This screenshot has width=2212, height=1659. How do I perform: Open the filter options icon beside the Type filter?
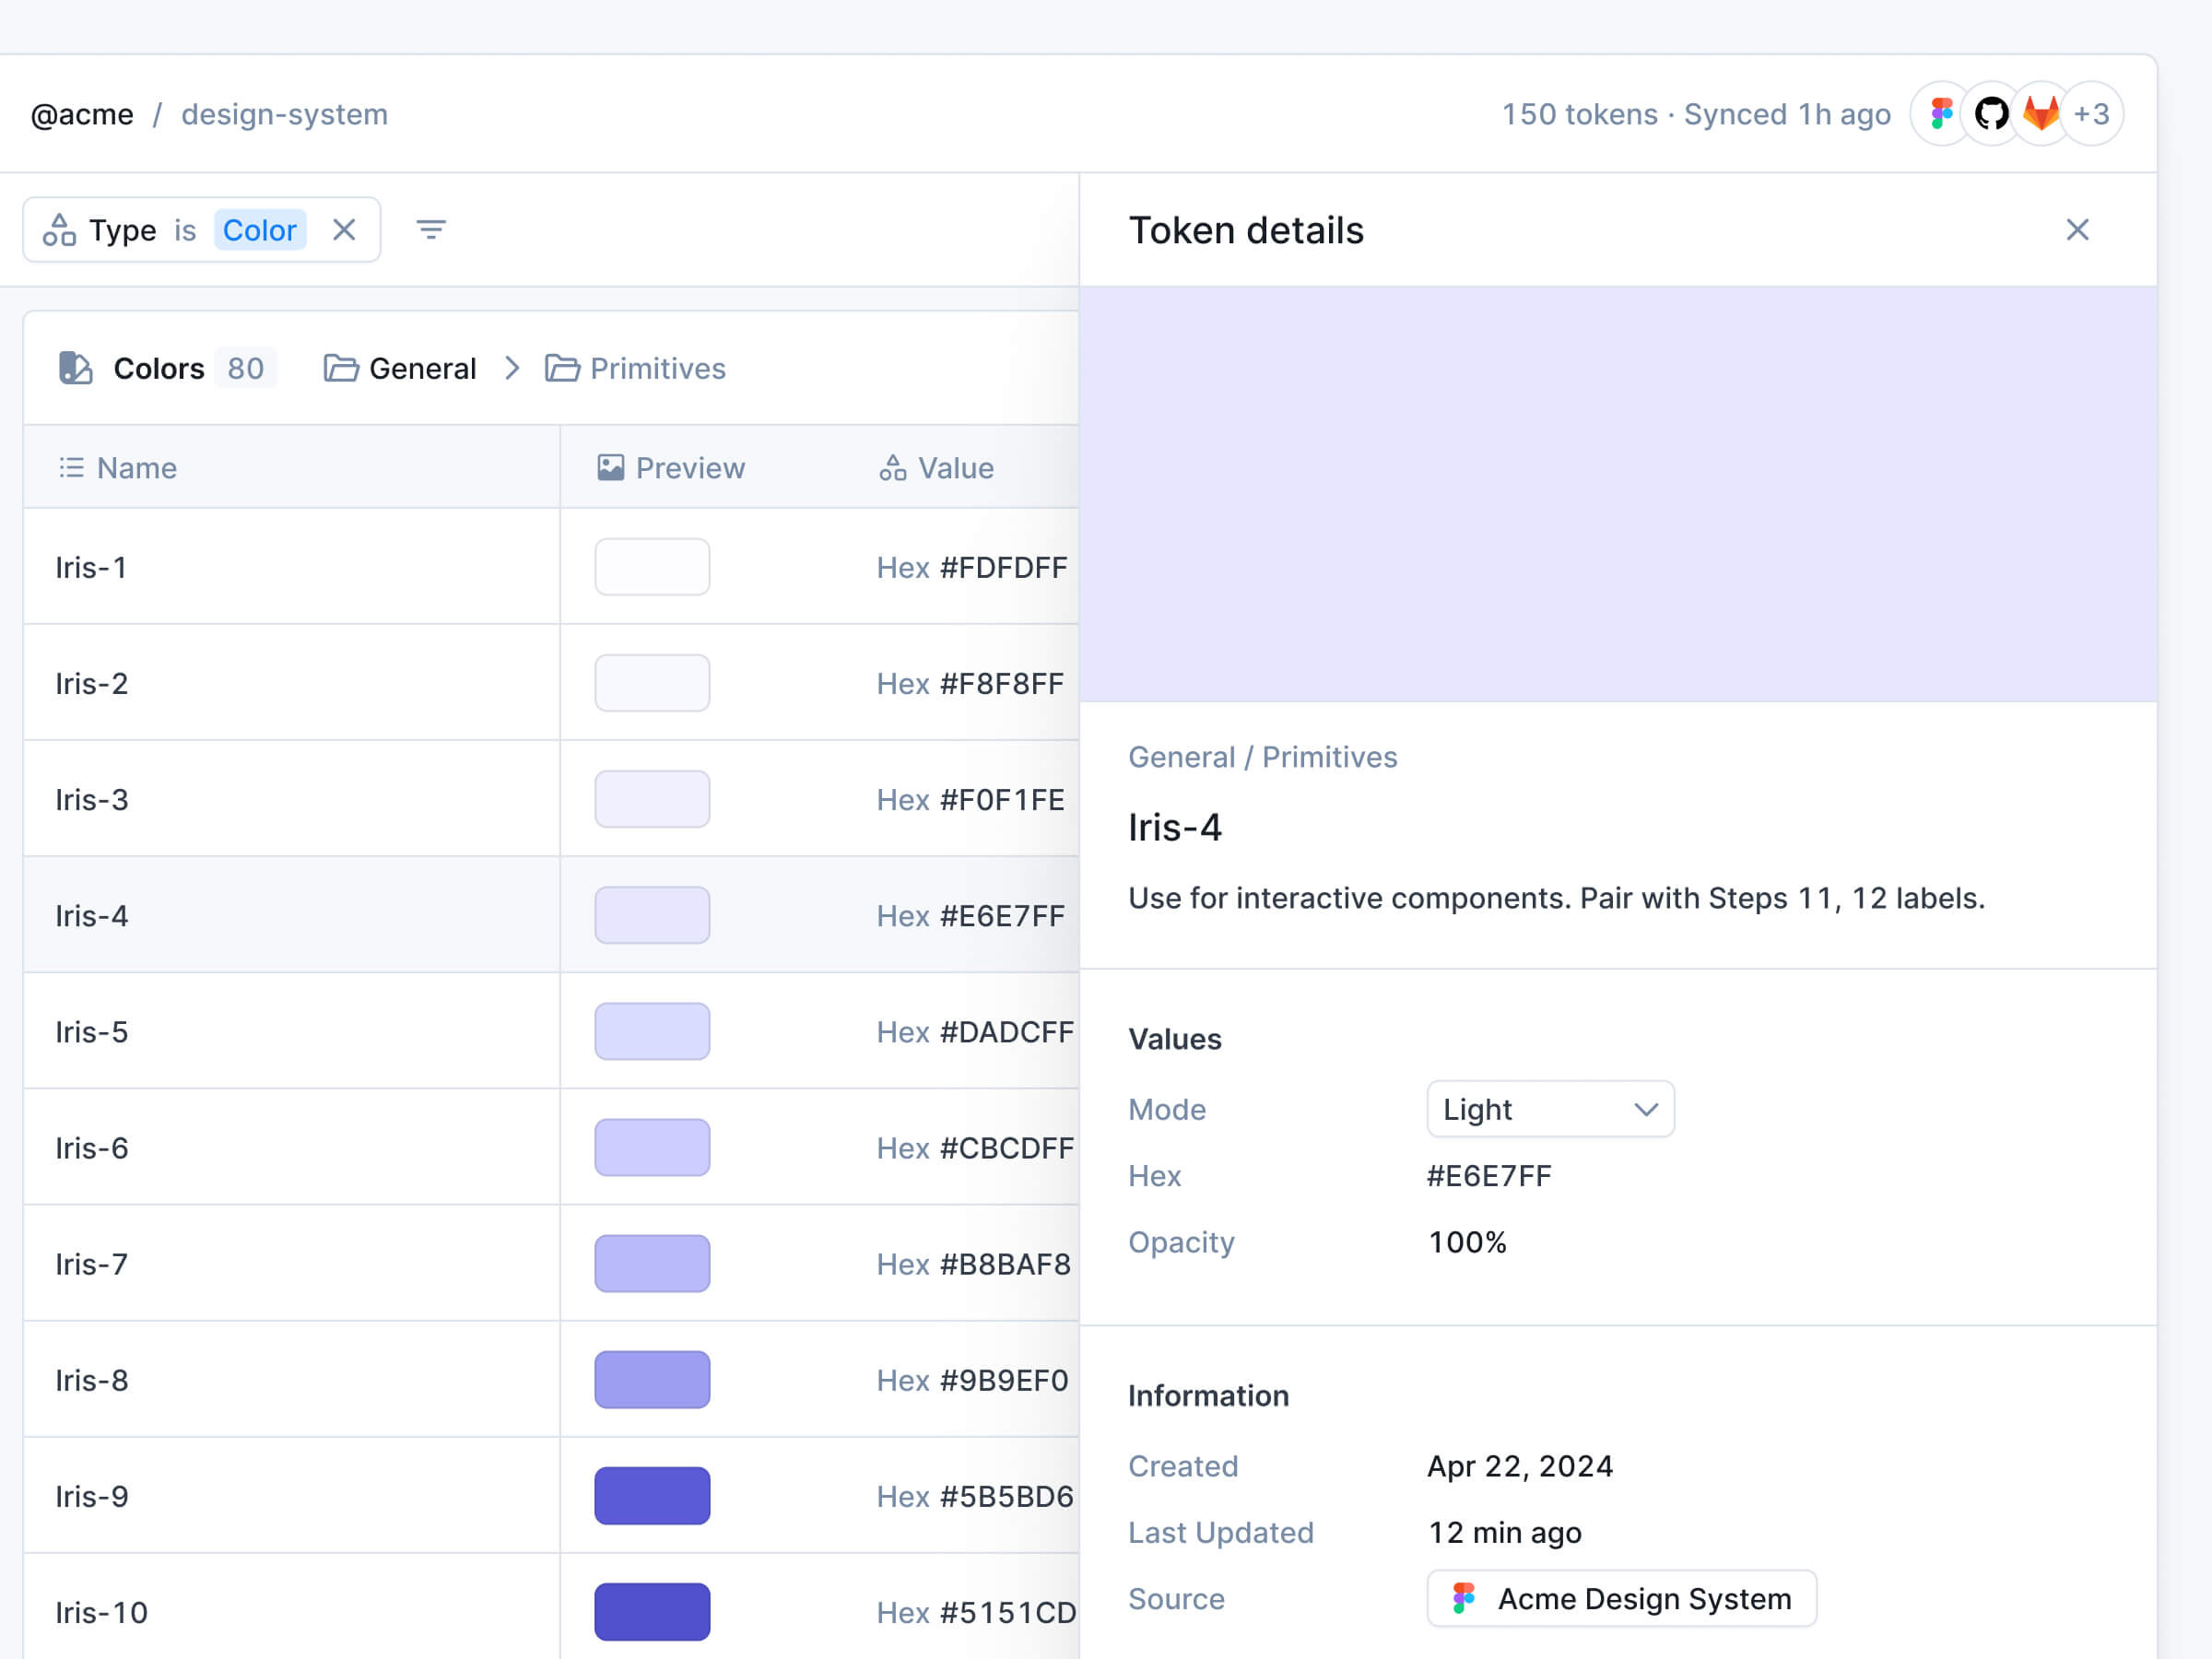pyautogui.click(x=431, y=229)
